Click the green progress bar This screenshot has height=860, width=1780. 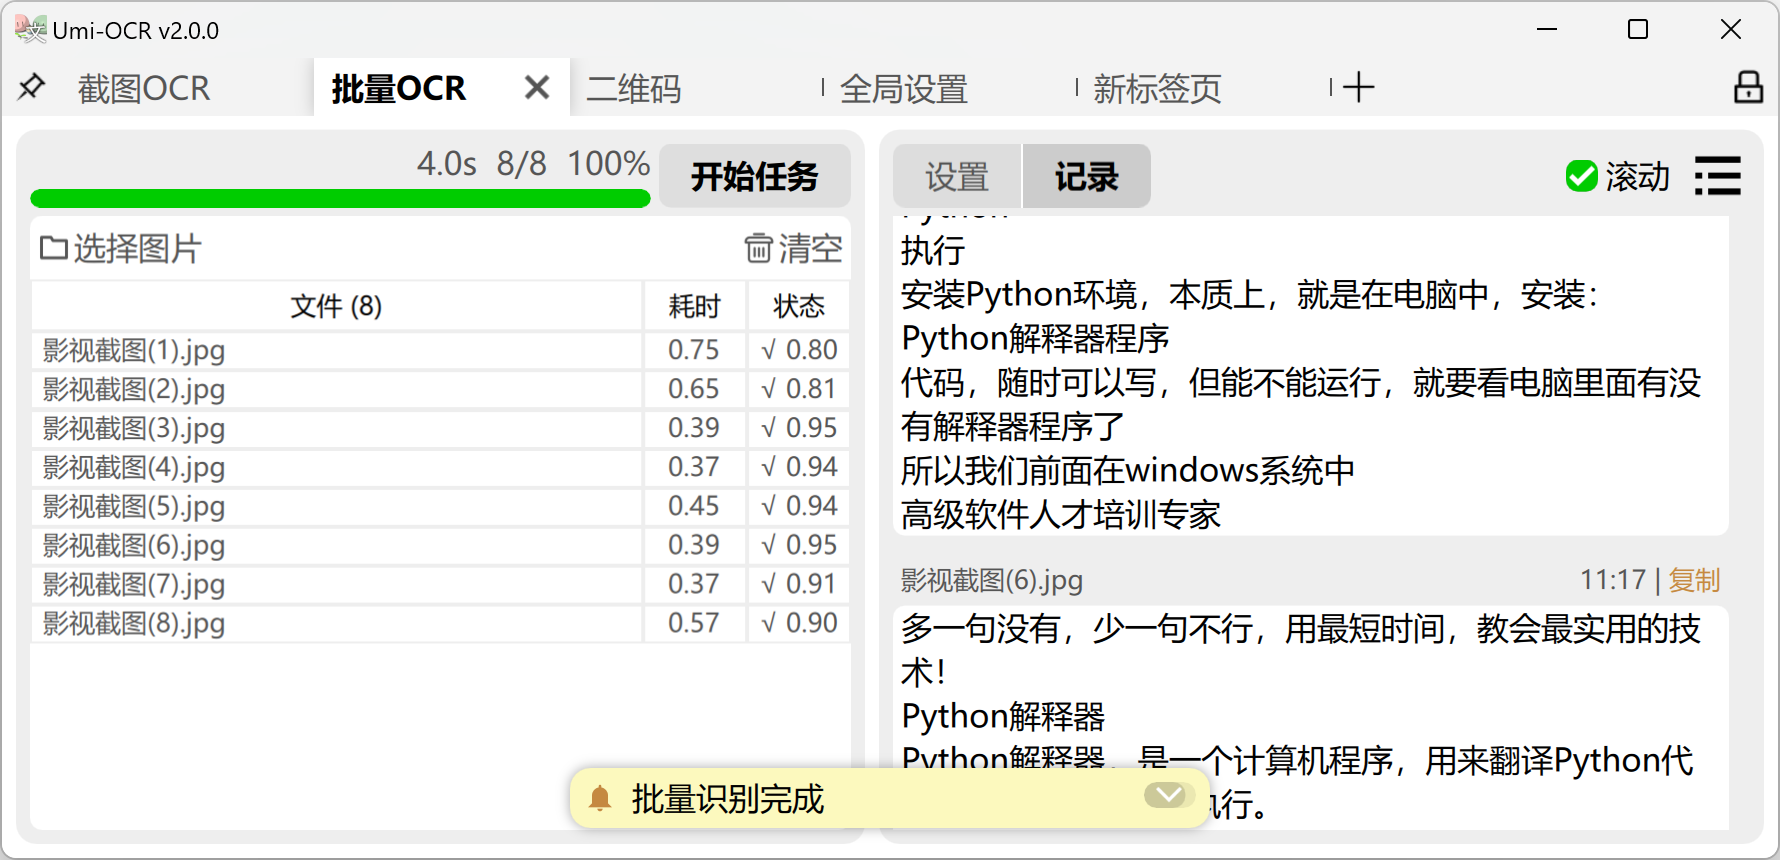tap(340, 198)
